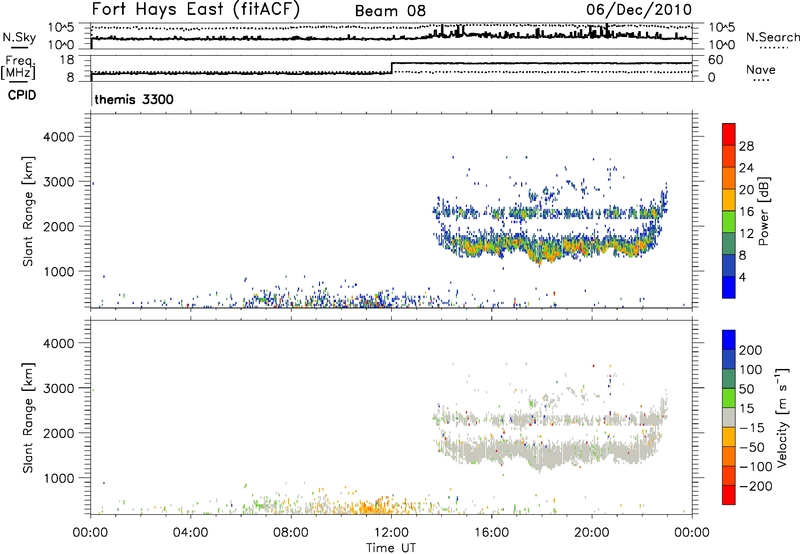
Task: Click the 'Power [dB]' colorbar title
Action: point(763,211)
